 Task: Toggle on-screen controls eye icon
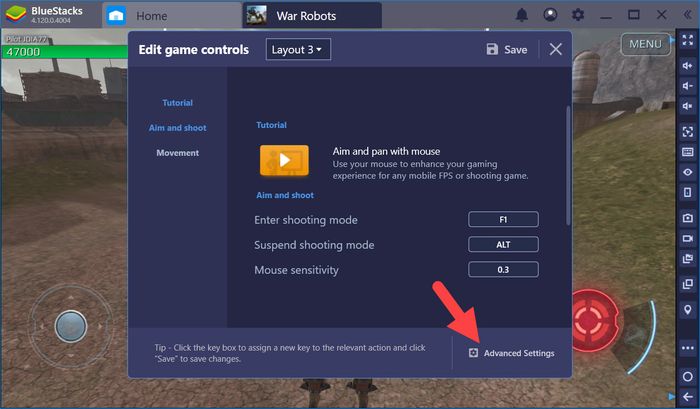coord(688,172)
